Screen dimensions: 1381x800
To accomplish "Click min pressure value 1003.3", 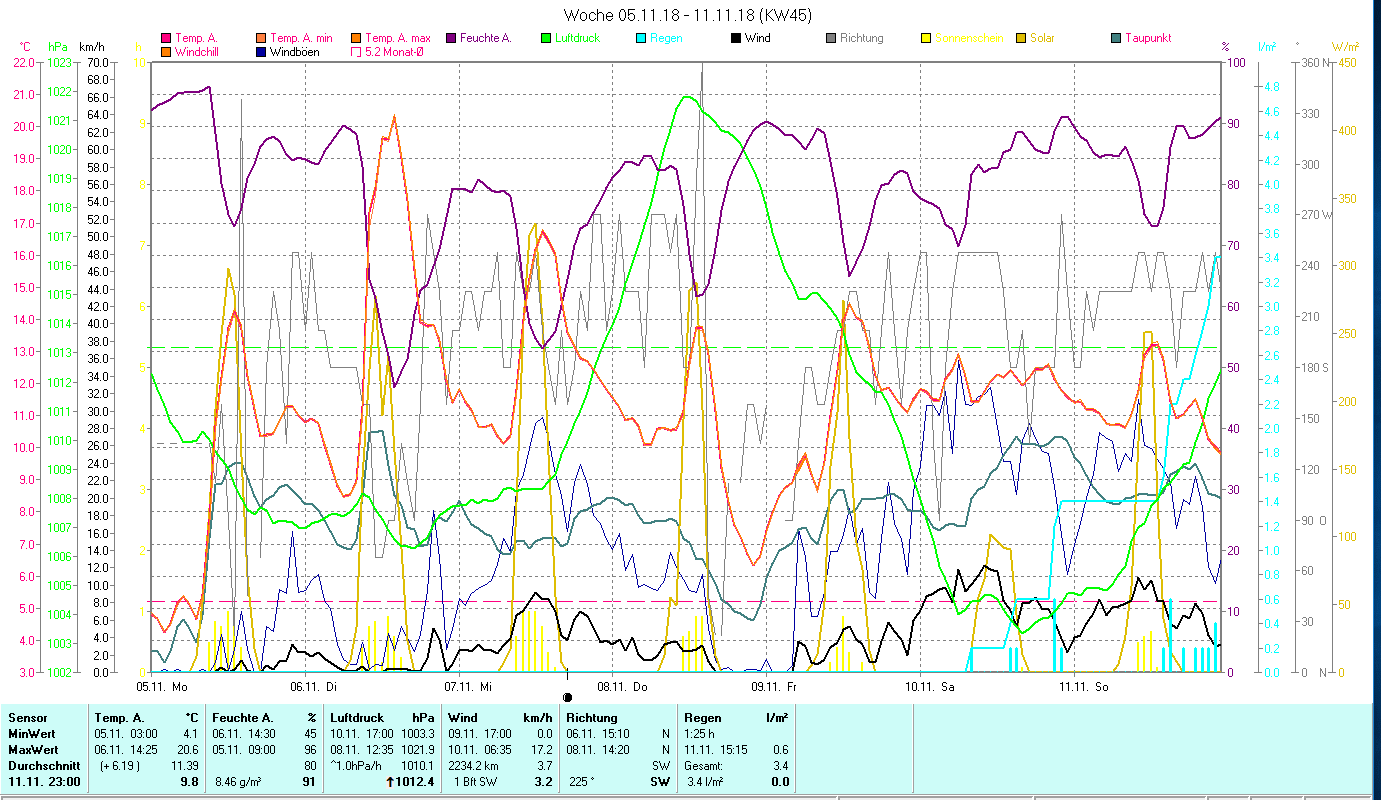I will click(x=417, y=734).
